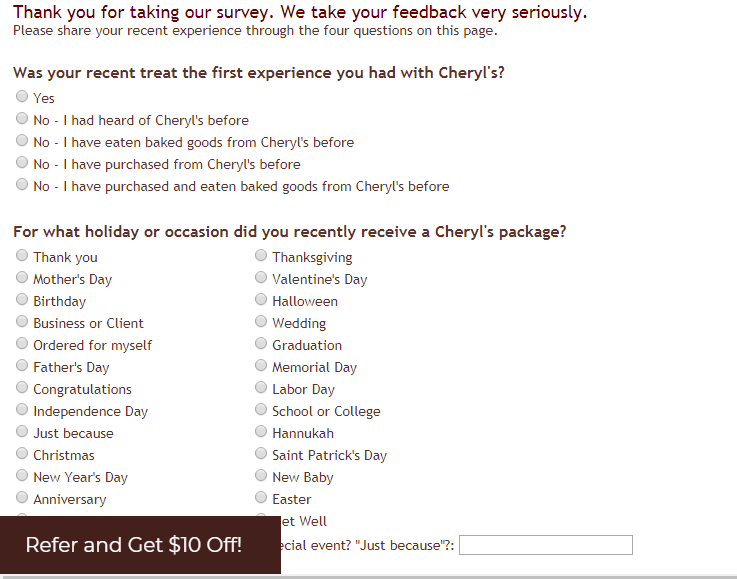Choose the 'Thank you' occasion

click(22, 256)
